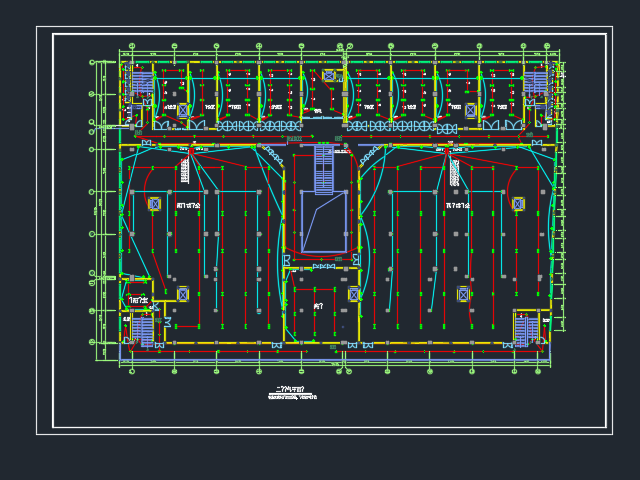640x480 pixels.
Task: Select the last grid axis bubble at bottom-right
Action: click(x=537, y=372)
